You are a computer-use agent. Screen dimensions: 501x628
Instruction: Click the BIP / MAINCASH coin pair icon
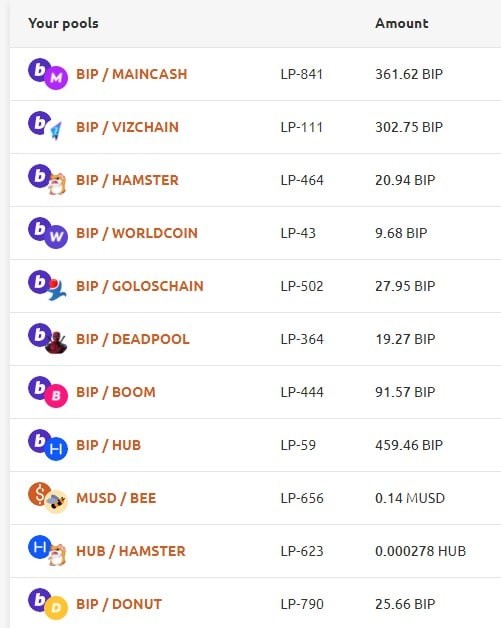48,74
